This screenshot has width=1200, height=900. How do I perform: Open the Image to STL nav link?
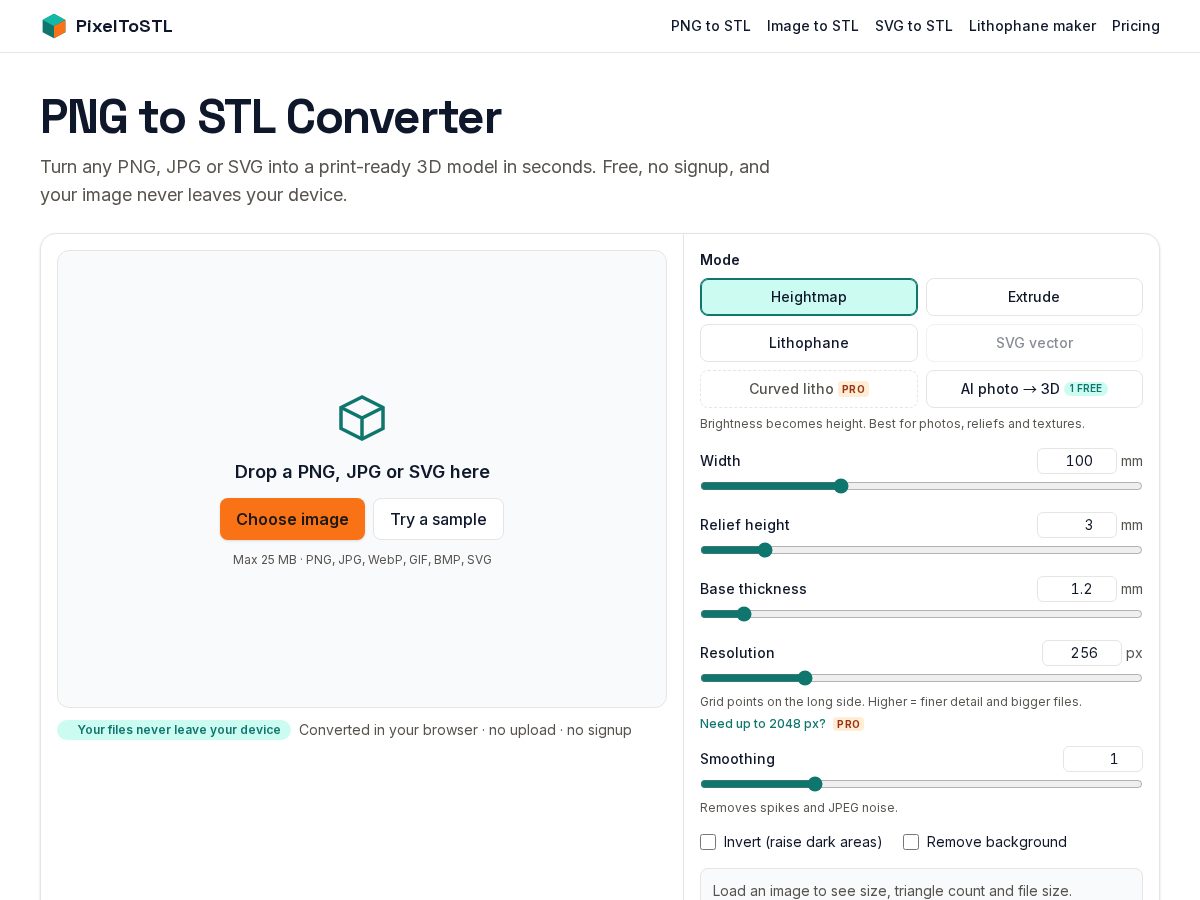point(813,26)
